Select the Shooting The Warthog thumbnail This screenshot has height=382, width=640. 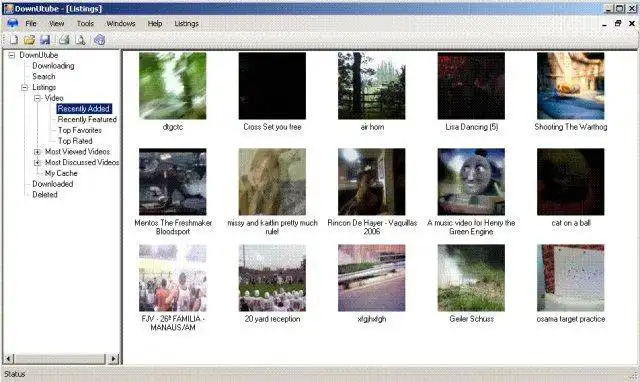click(571, 86)
